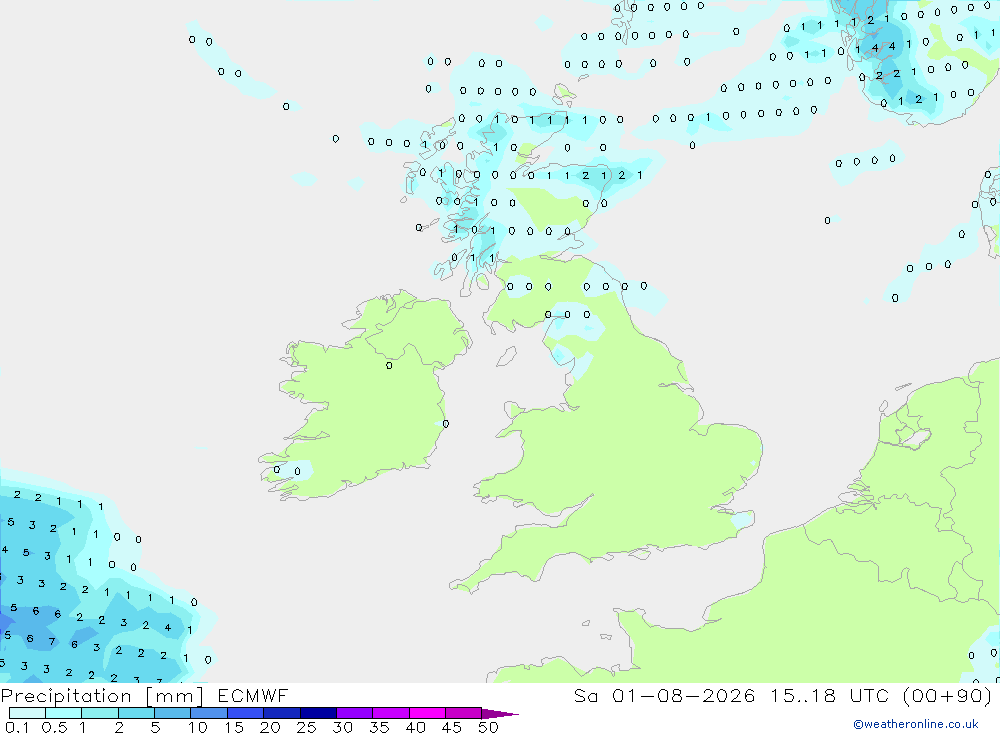
Task: Click the legend scale label "10"
Action: tap(198, 727)
